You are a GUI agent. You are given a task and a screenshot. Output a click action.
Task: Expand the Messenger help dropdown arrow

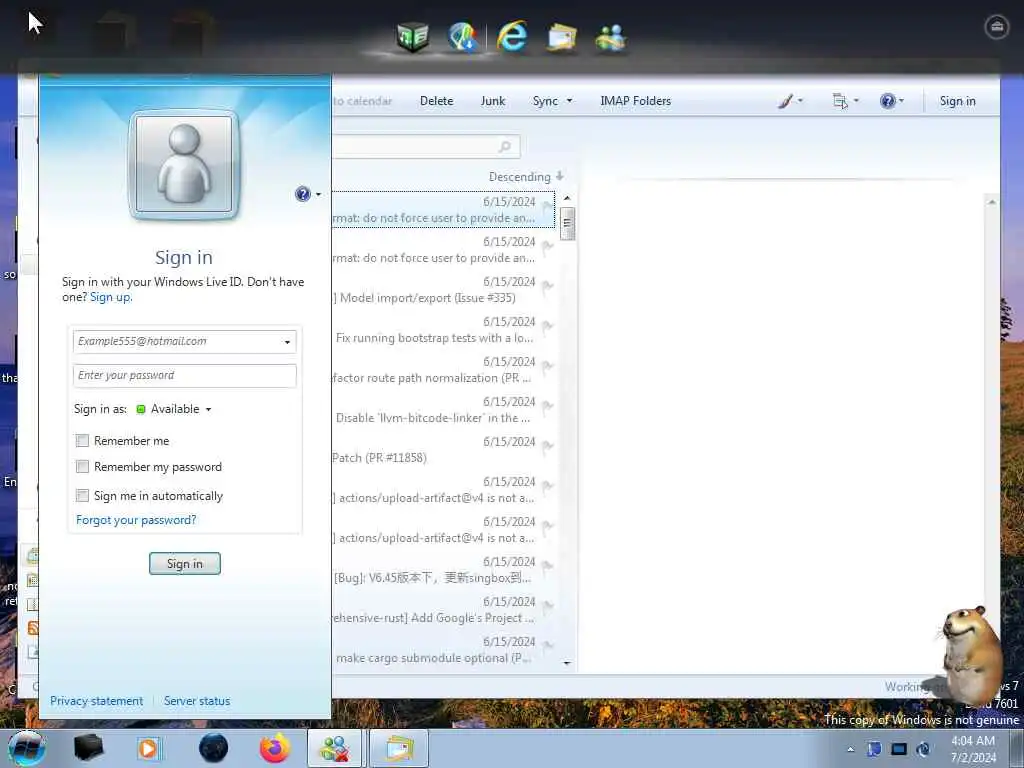318,194
